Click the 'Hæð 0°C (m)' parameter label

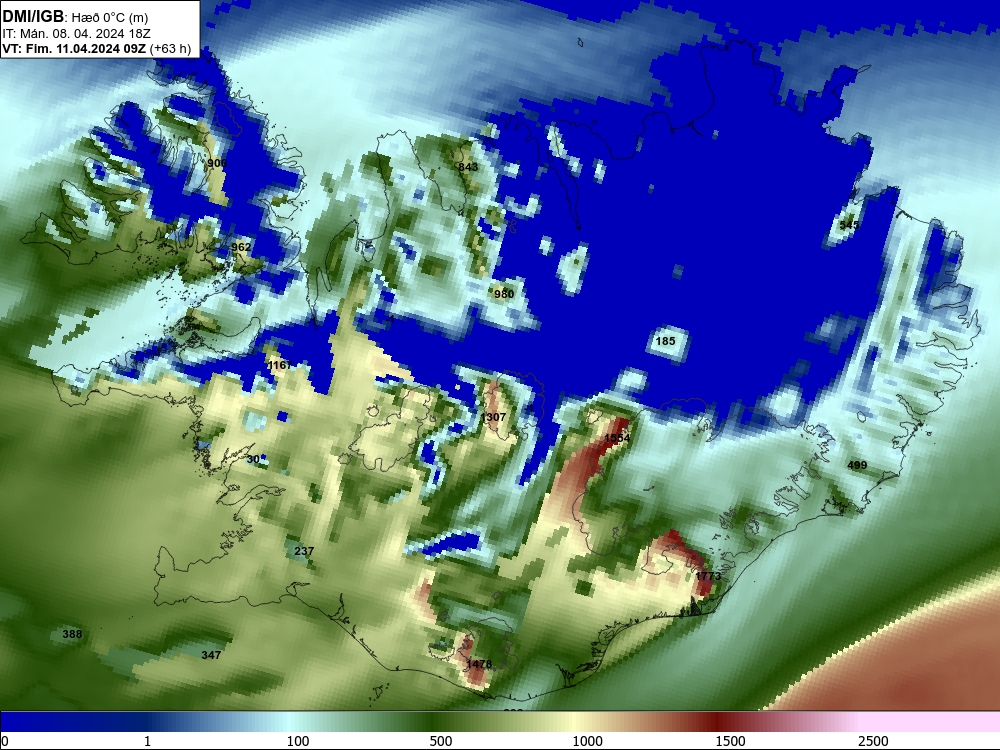point(110,18)
